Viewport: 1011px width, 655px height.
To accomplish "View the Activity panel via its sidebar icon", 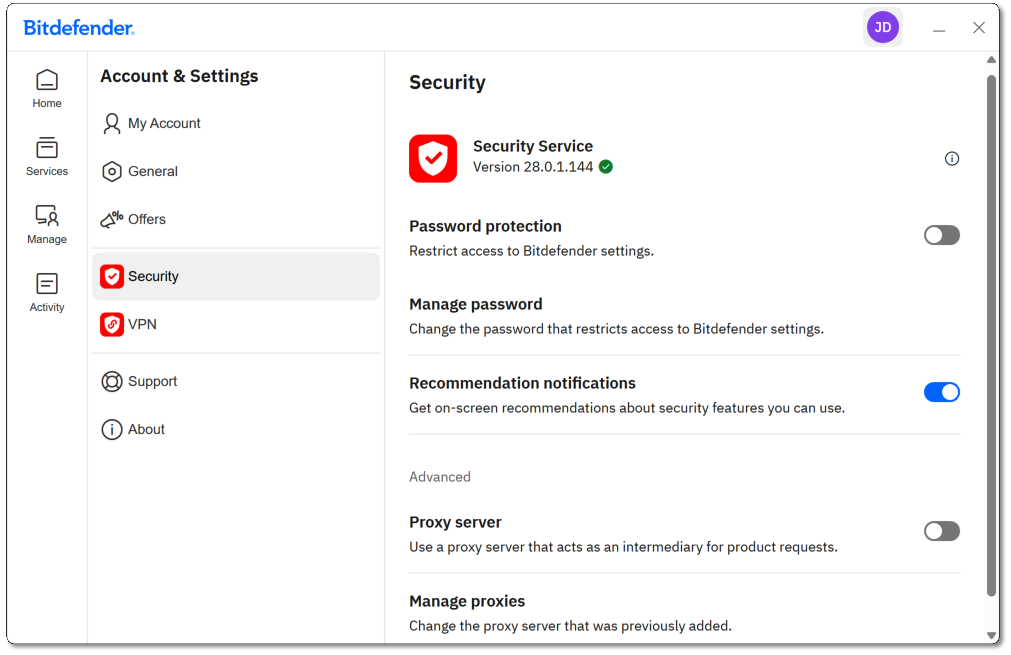I will pyautogui.click(x=46, y=290).
